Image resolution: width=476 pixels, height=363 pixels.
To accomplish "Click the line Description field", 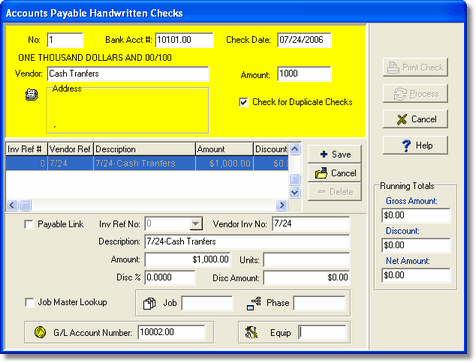I will click(x=247, y=242).
